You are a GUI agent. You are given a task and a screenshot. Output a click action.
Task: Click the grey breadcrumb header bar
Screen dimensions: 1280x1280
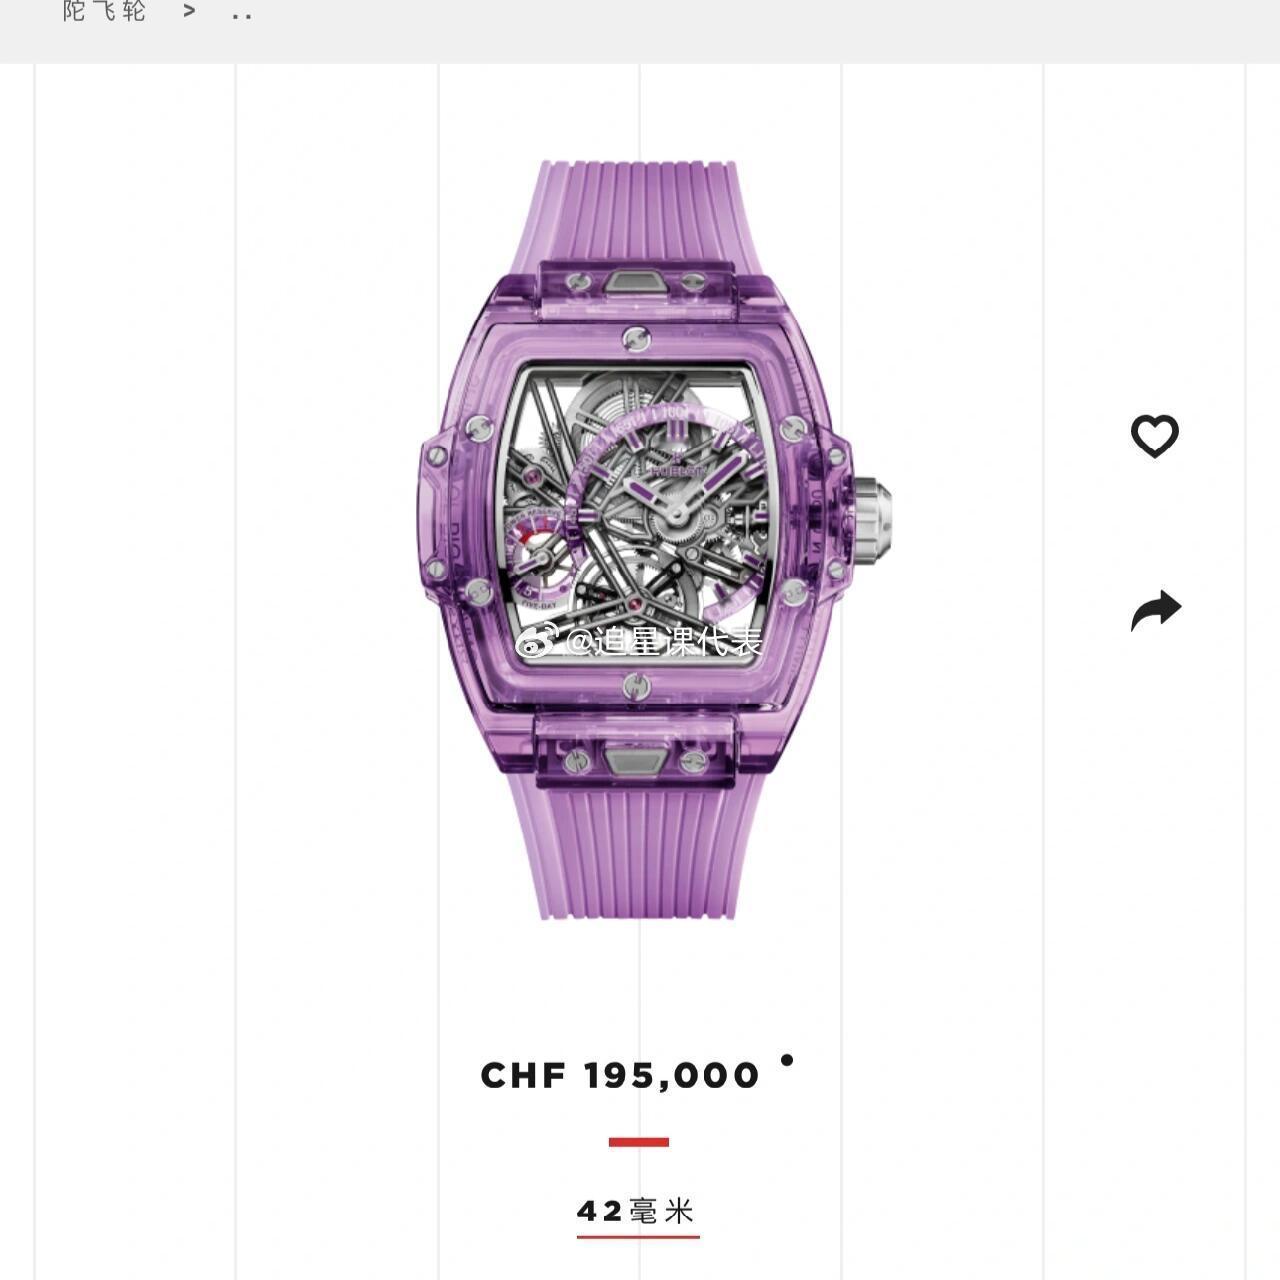pos(640,31)
